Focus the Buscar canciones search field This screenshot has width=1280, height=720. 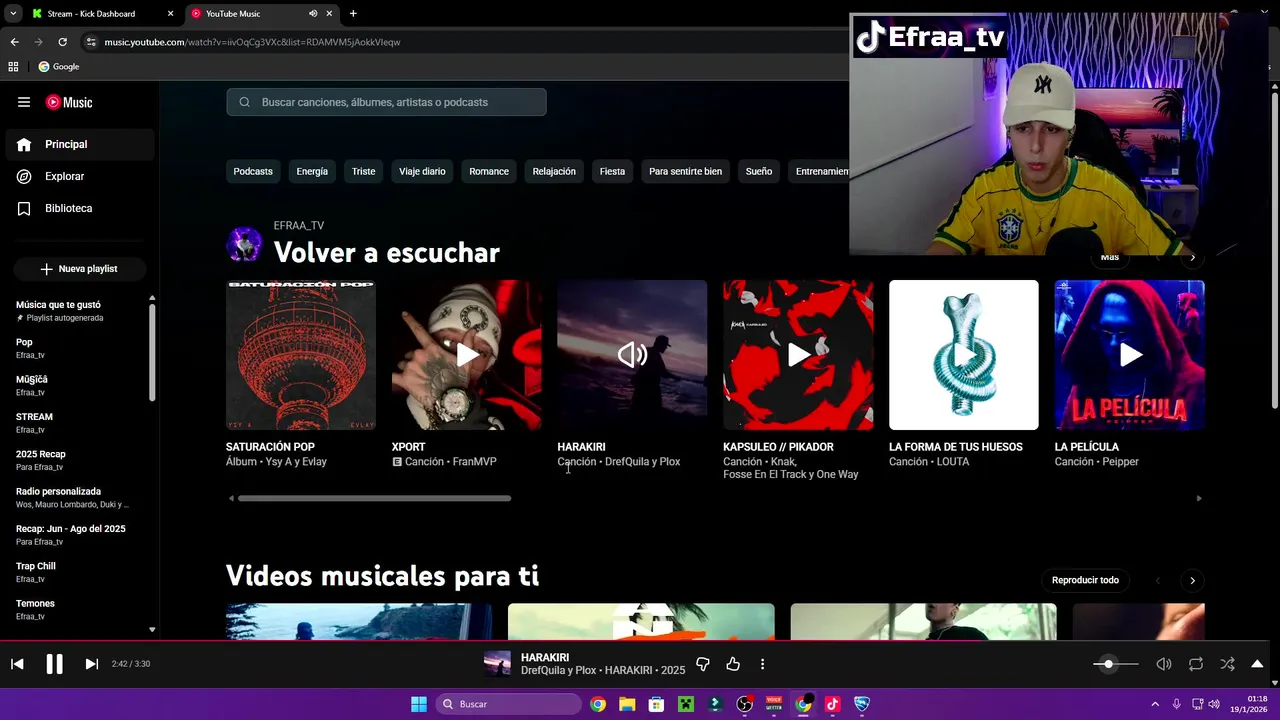point(386,102)
